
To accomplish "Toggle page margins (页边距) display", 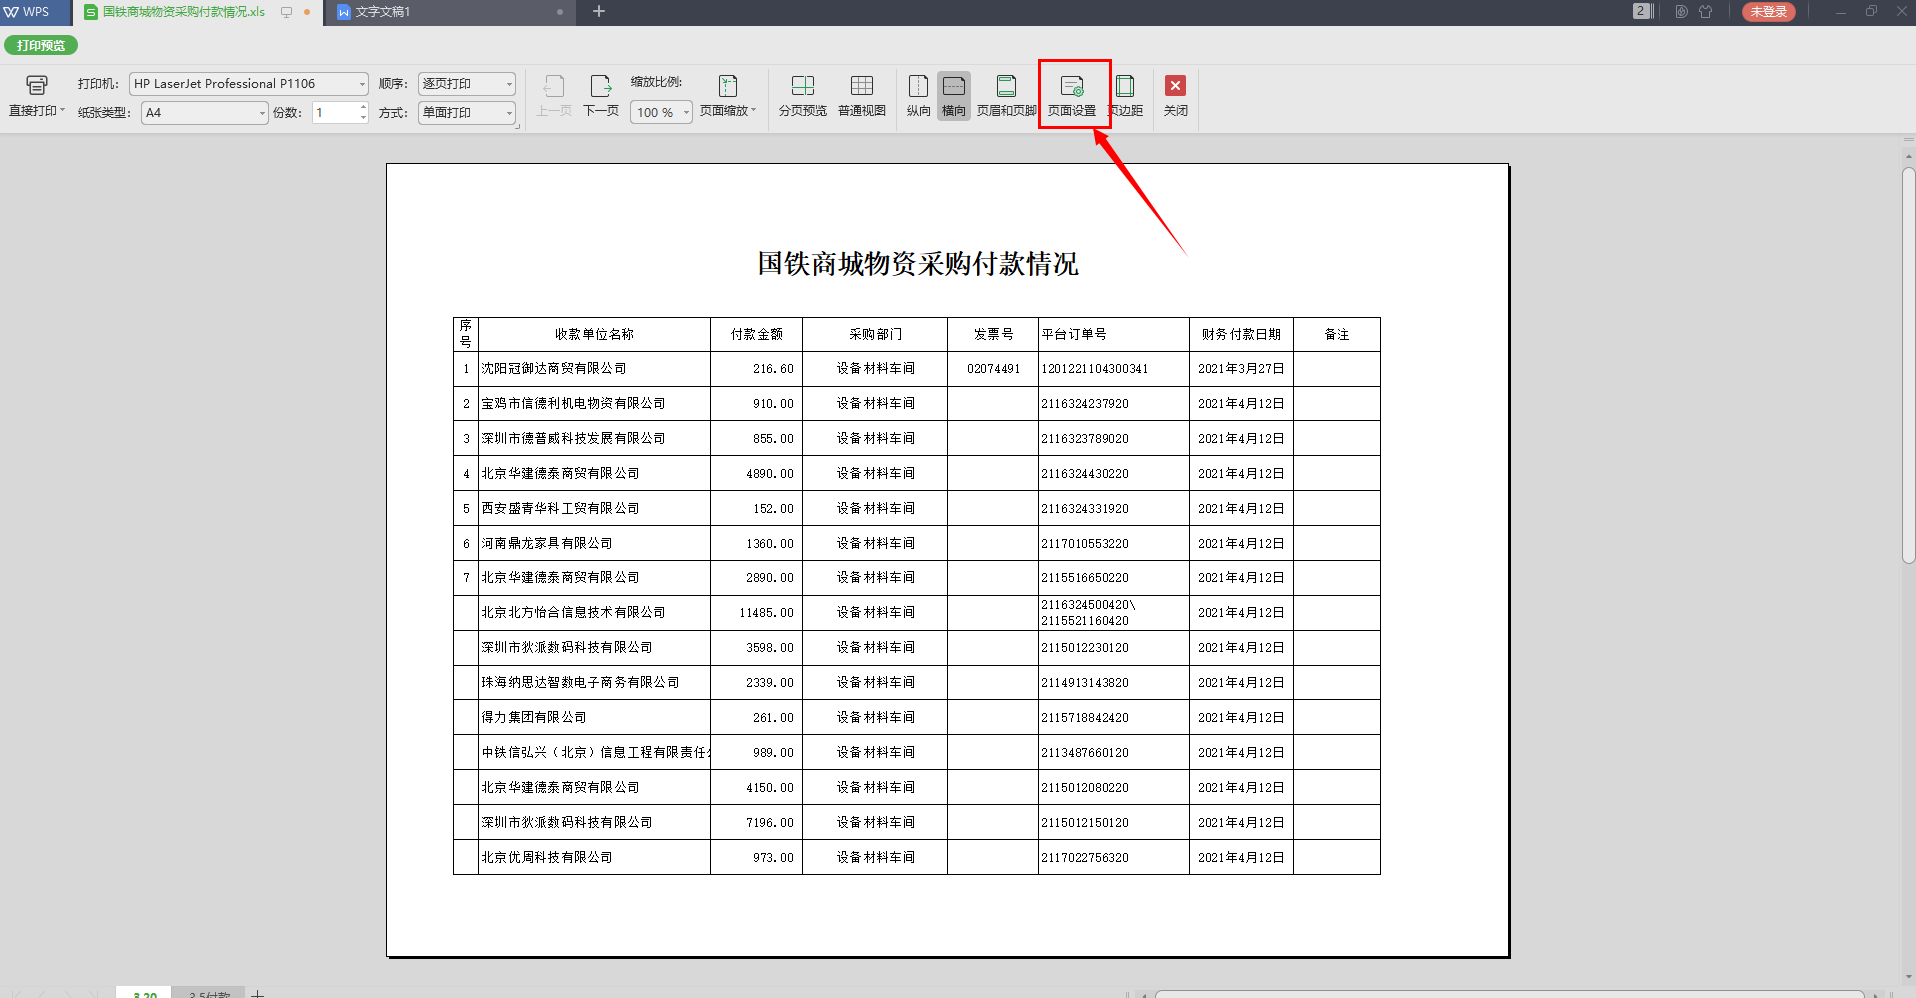I will [x=1126, y=96].
